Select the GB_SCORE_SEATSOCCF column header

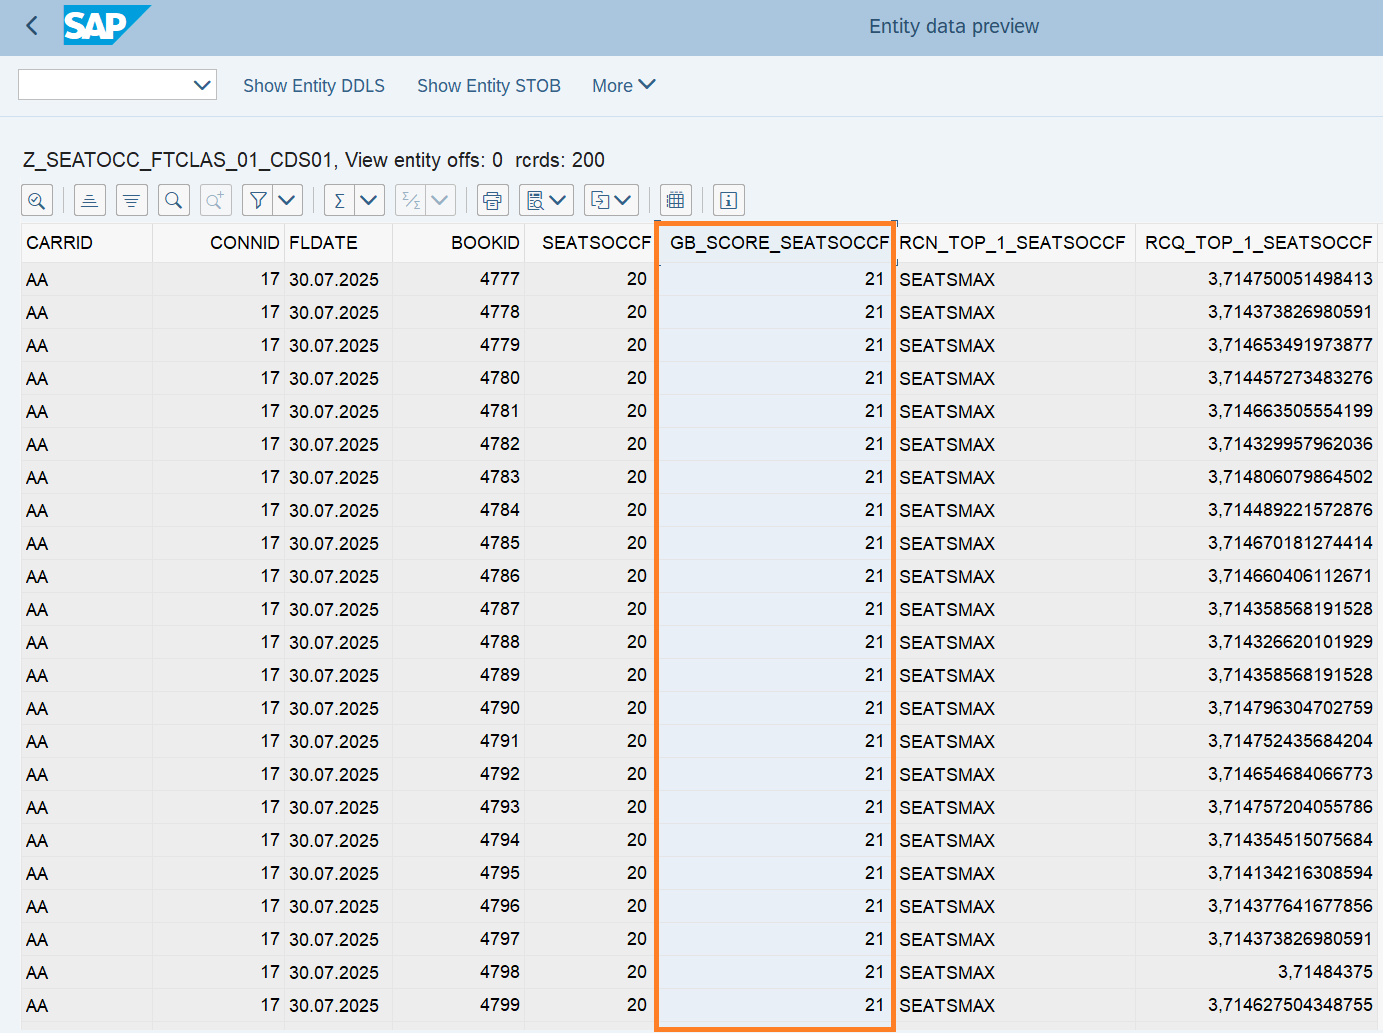tap(778, 243)
